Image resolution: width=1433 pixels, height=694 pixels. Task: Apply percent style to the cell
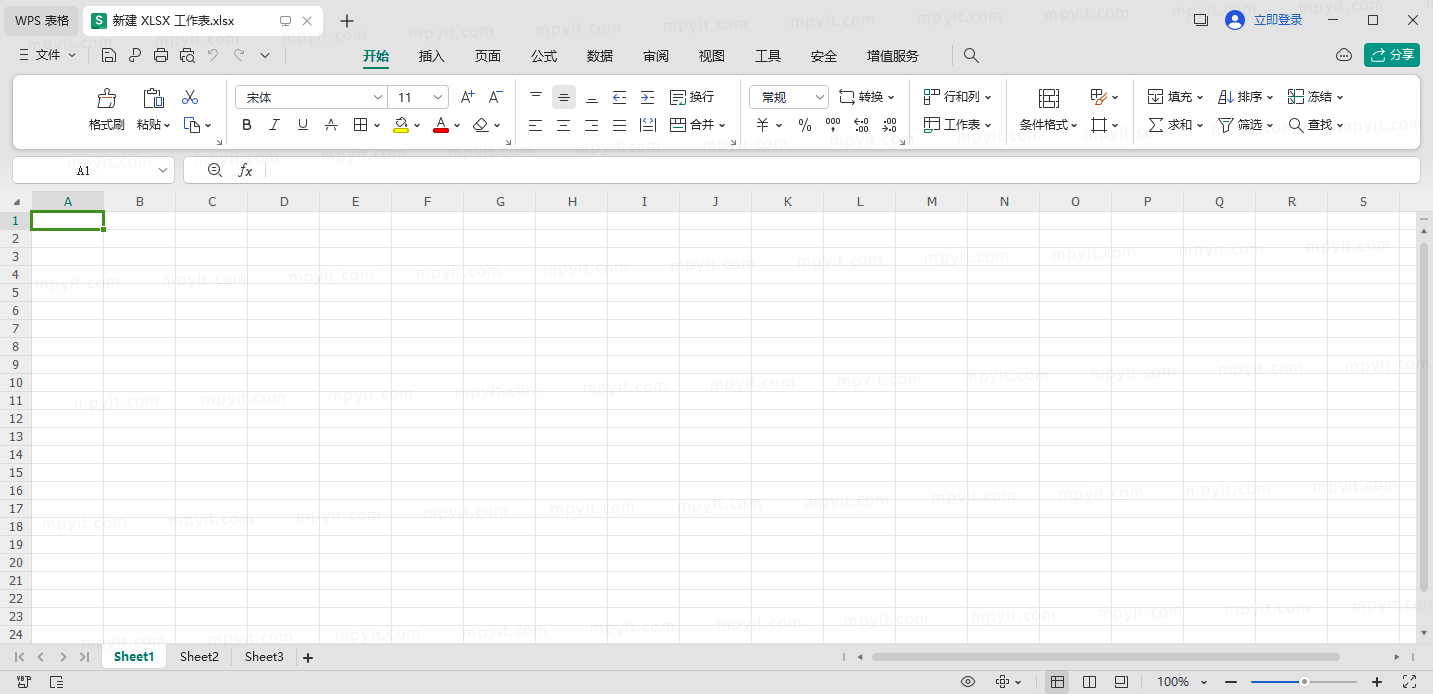click(805, 125)
